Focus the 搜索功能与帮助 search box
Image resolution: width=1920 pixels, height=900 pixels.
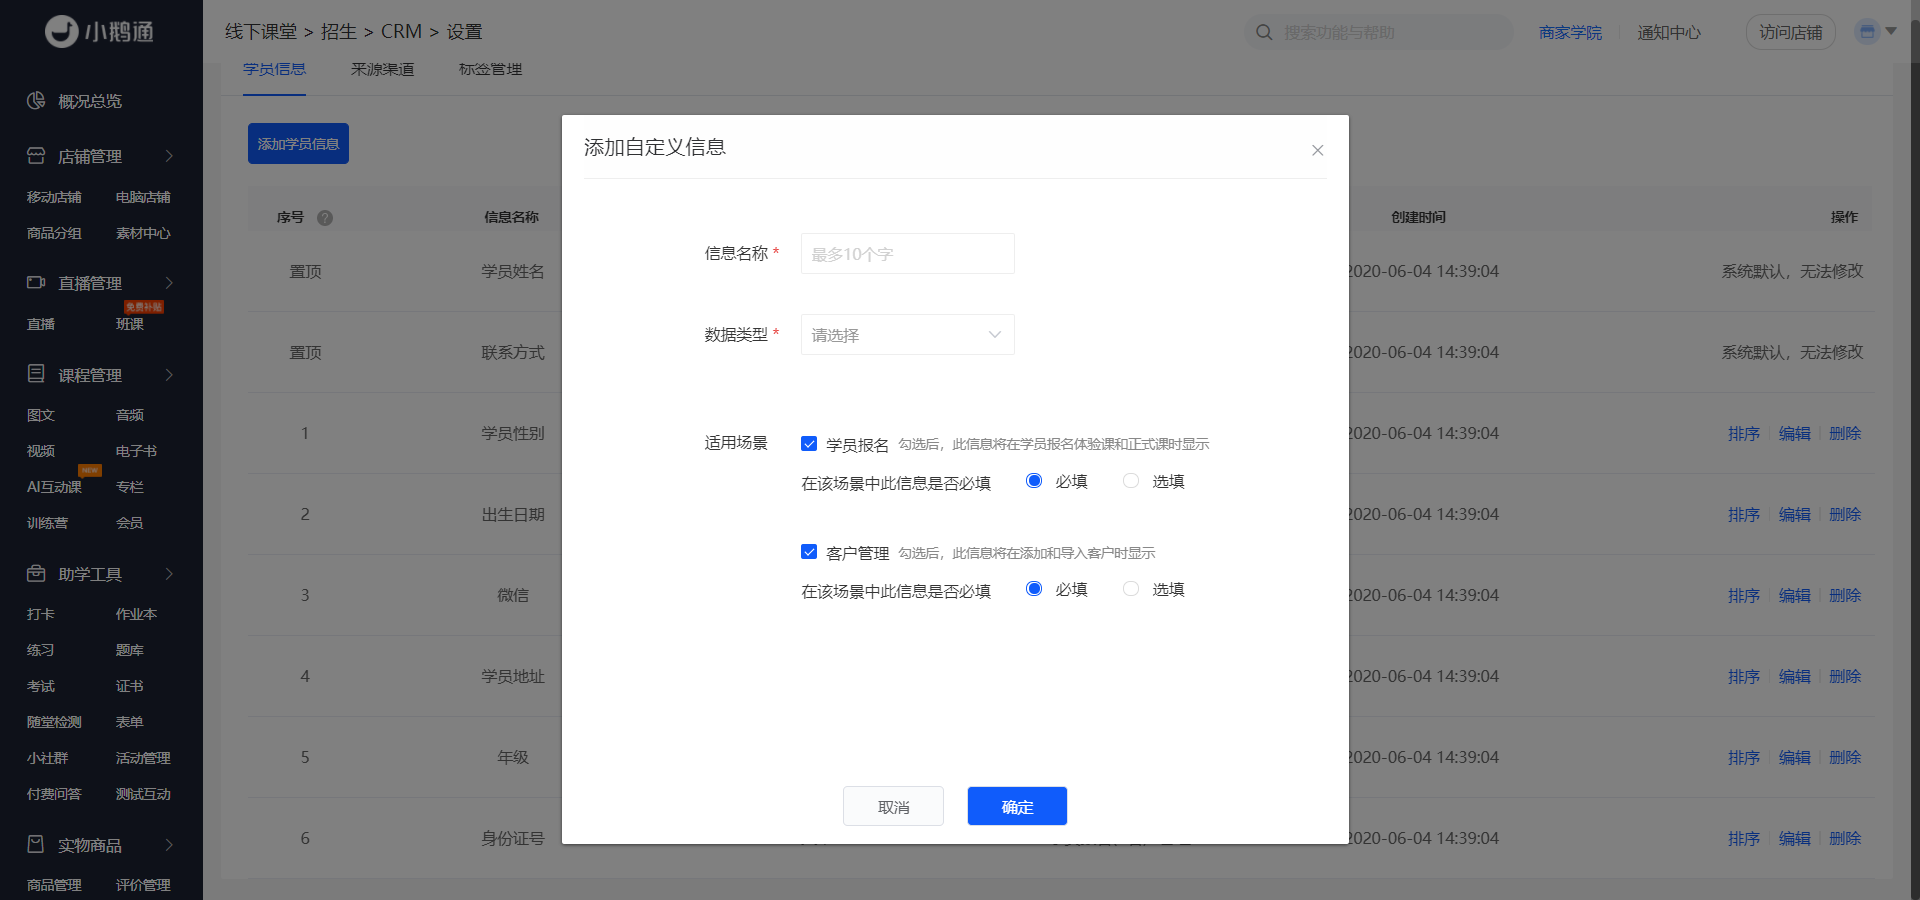(1378, 32)
